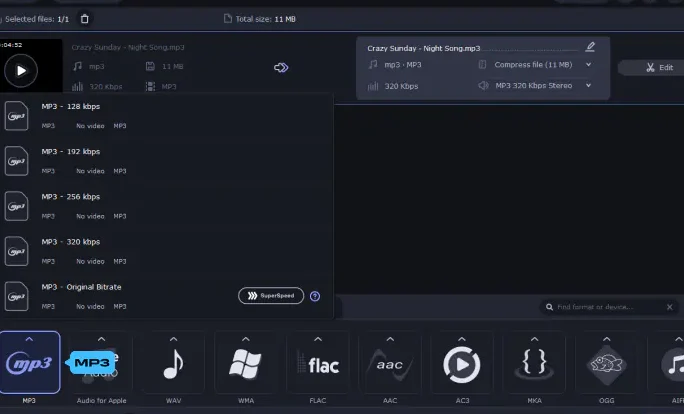Delete selected files with trash icon
Screen dimensions: 684x414
(x=85, y=19)
